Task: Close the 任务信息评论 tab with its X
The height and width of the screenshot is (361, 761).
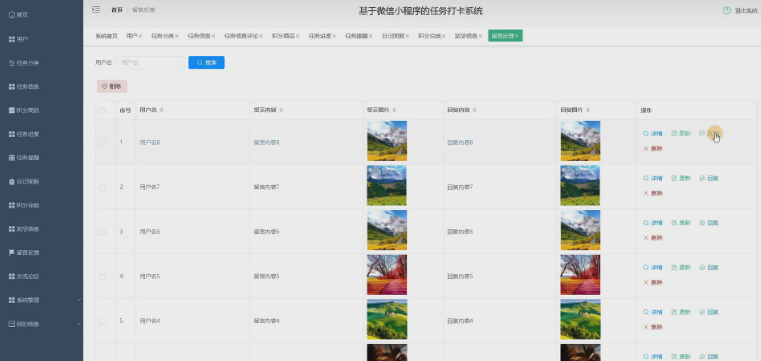Action: (x=261, y=36)
